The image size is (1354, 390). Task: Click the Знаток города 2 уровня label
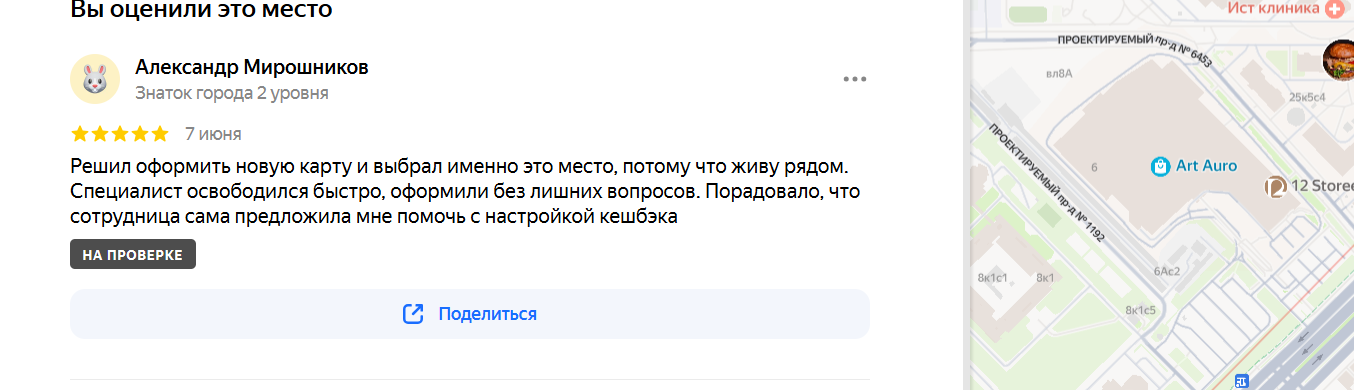coord(232,93)
